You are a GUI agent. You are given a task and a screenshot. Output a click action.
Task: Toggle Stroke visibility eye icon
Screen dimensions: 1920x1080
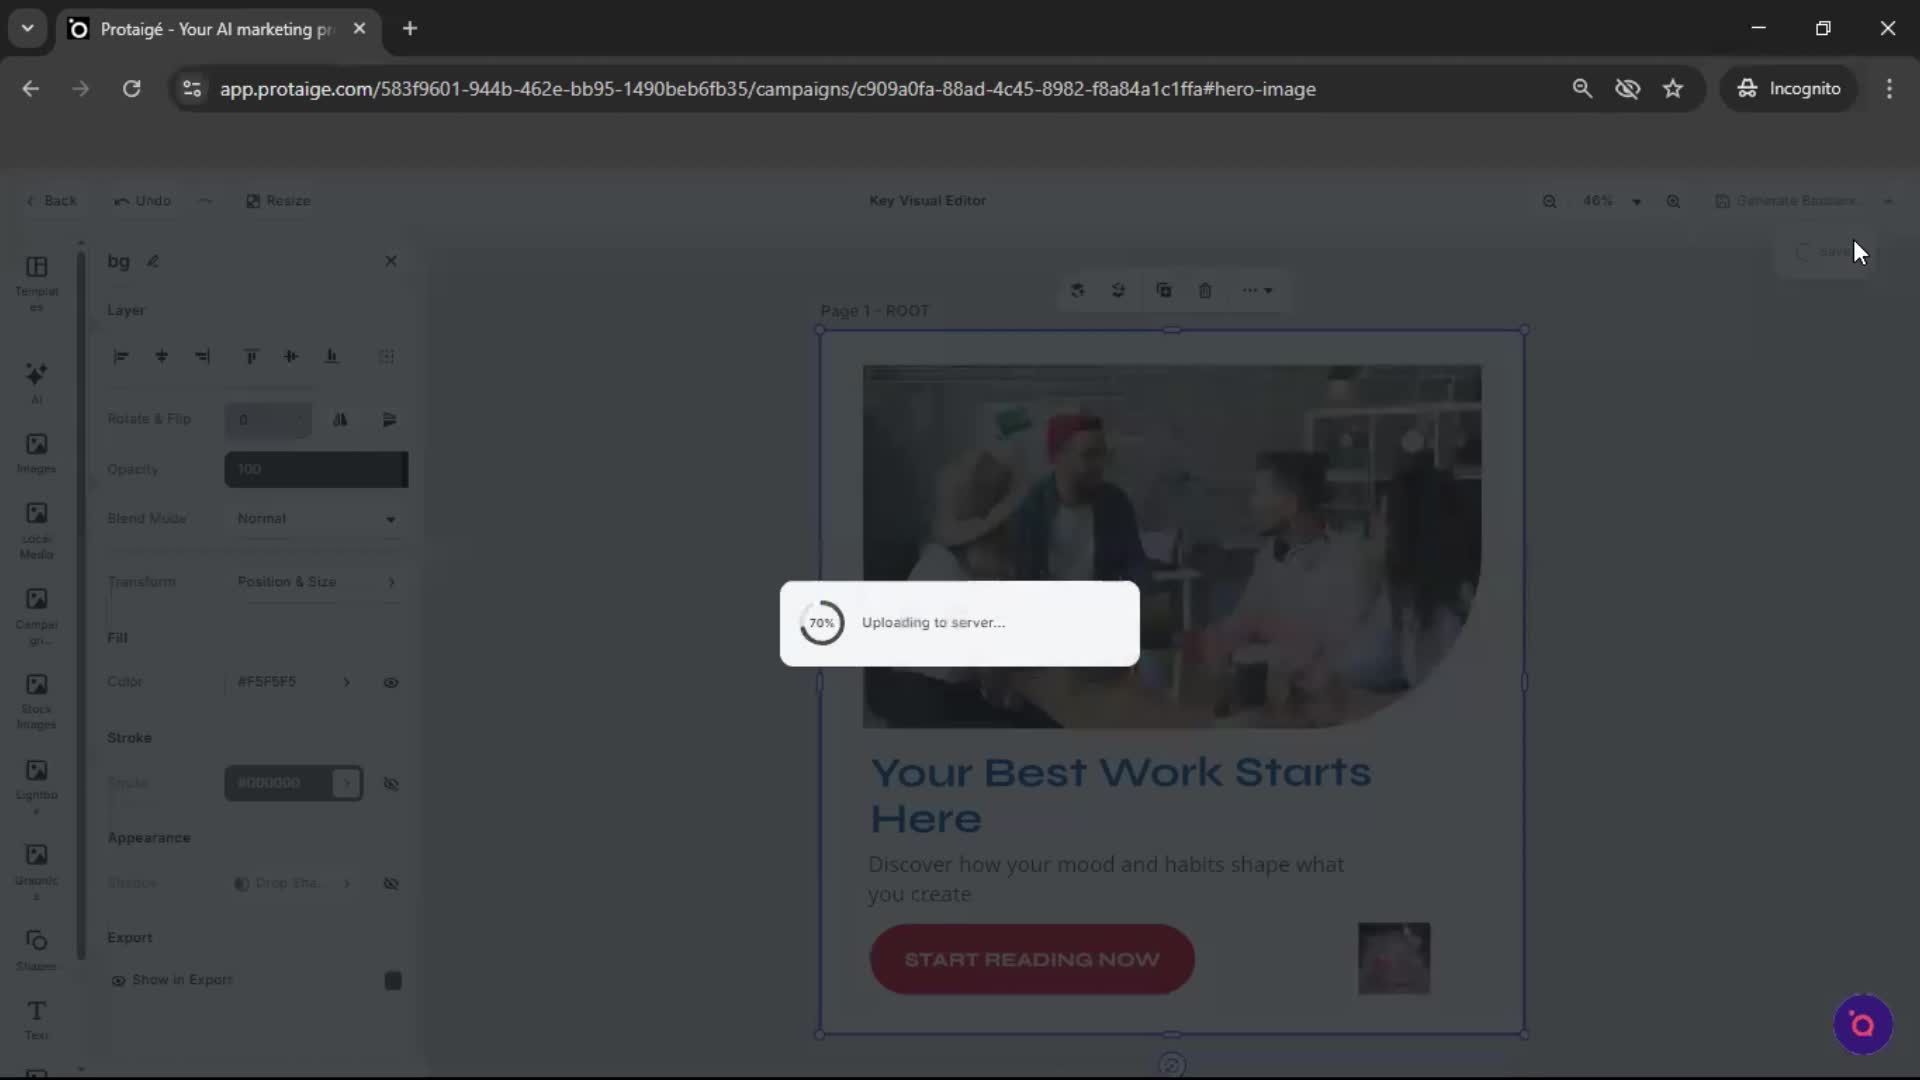click(x=391, y=784)
